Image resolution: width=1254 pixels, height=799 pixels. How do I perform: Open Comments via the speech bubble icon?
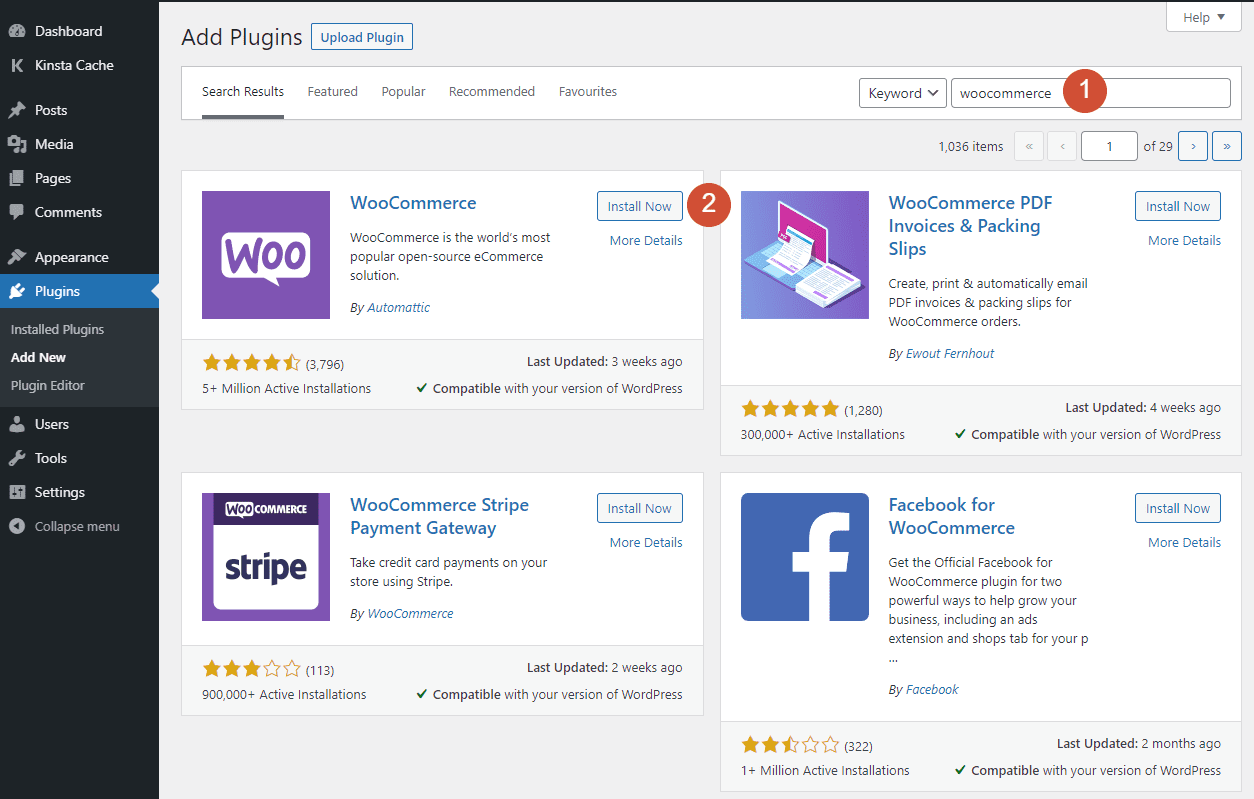point(21,211)
